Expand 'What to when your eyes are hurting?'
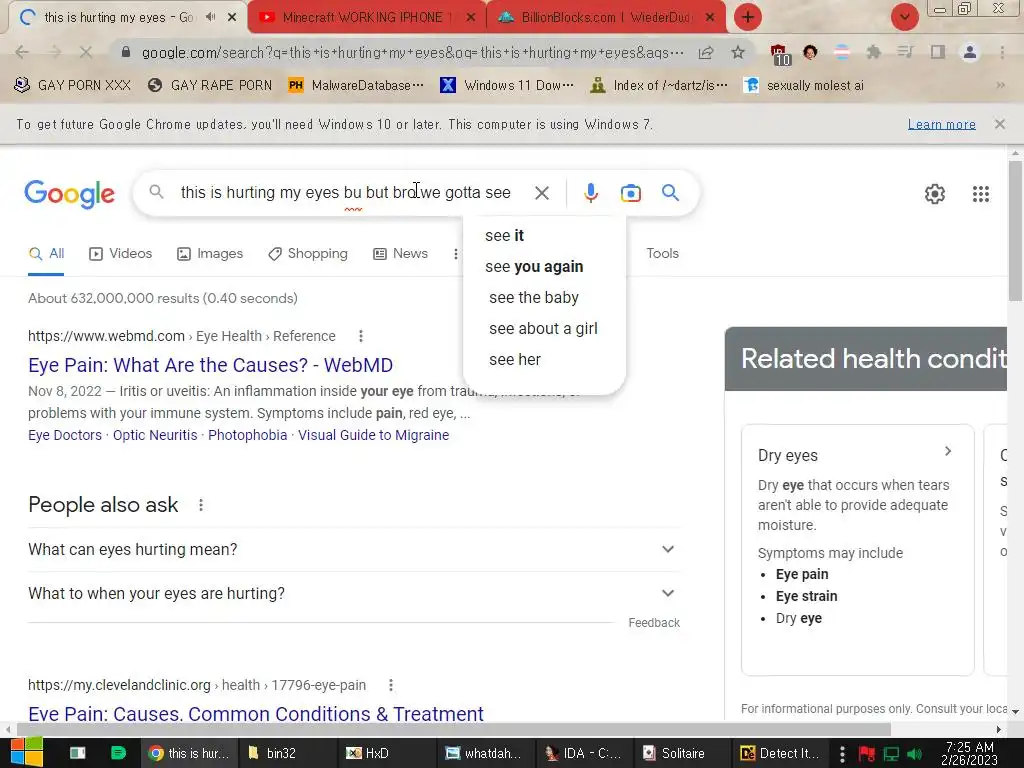The image size is (1024, 768). (x=353, y=594)
